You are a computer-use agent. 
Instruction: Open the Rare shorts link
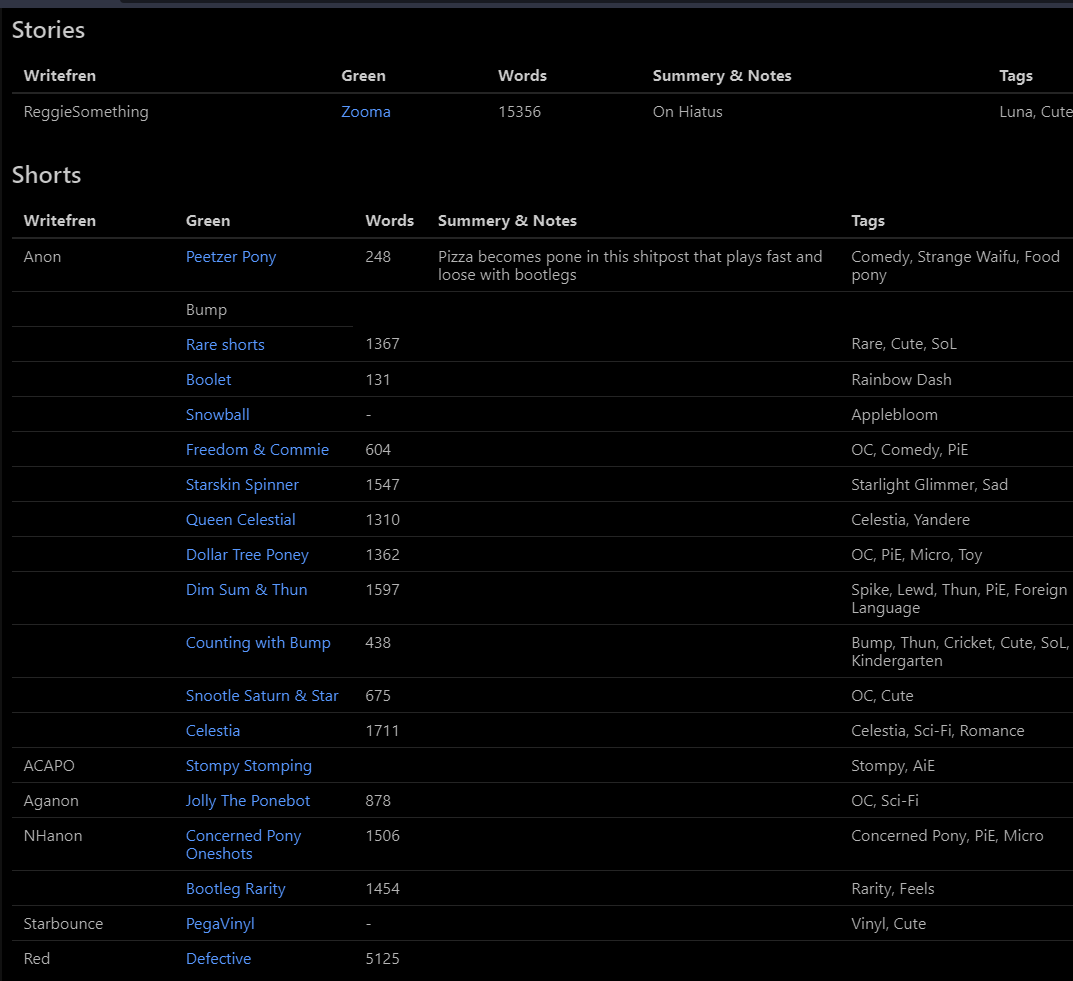tap(225, 344)
